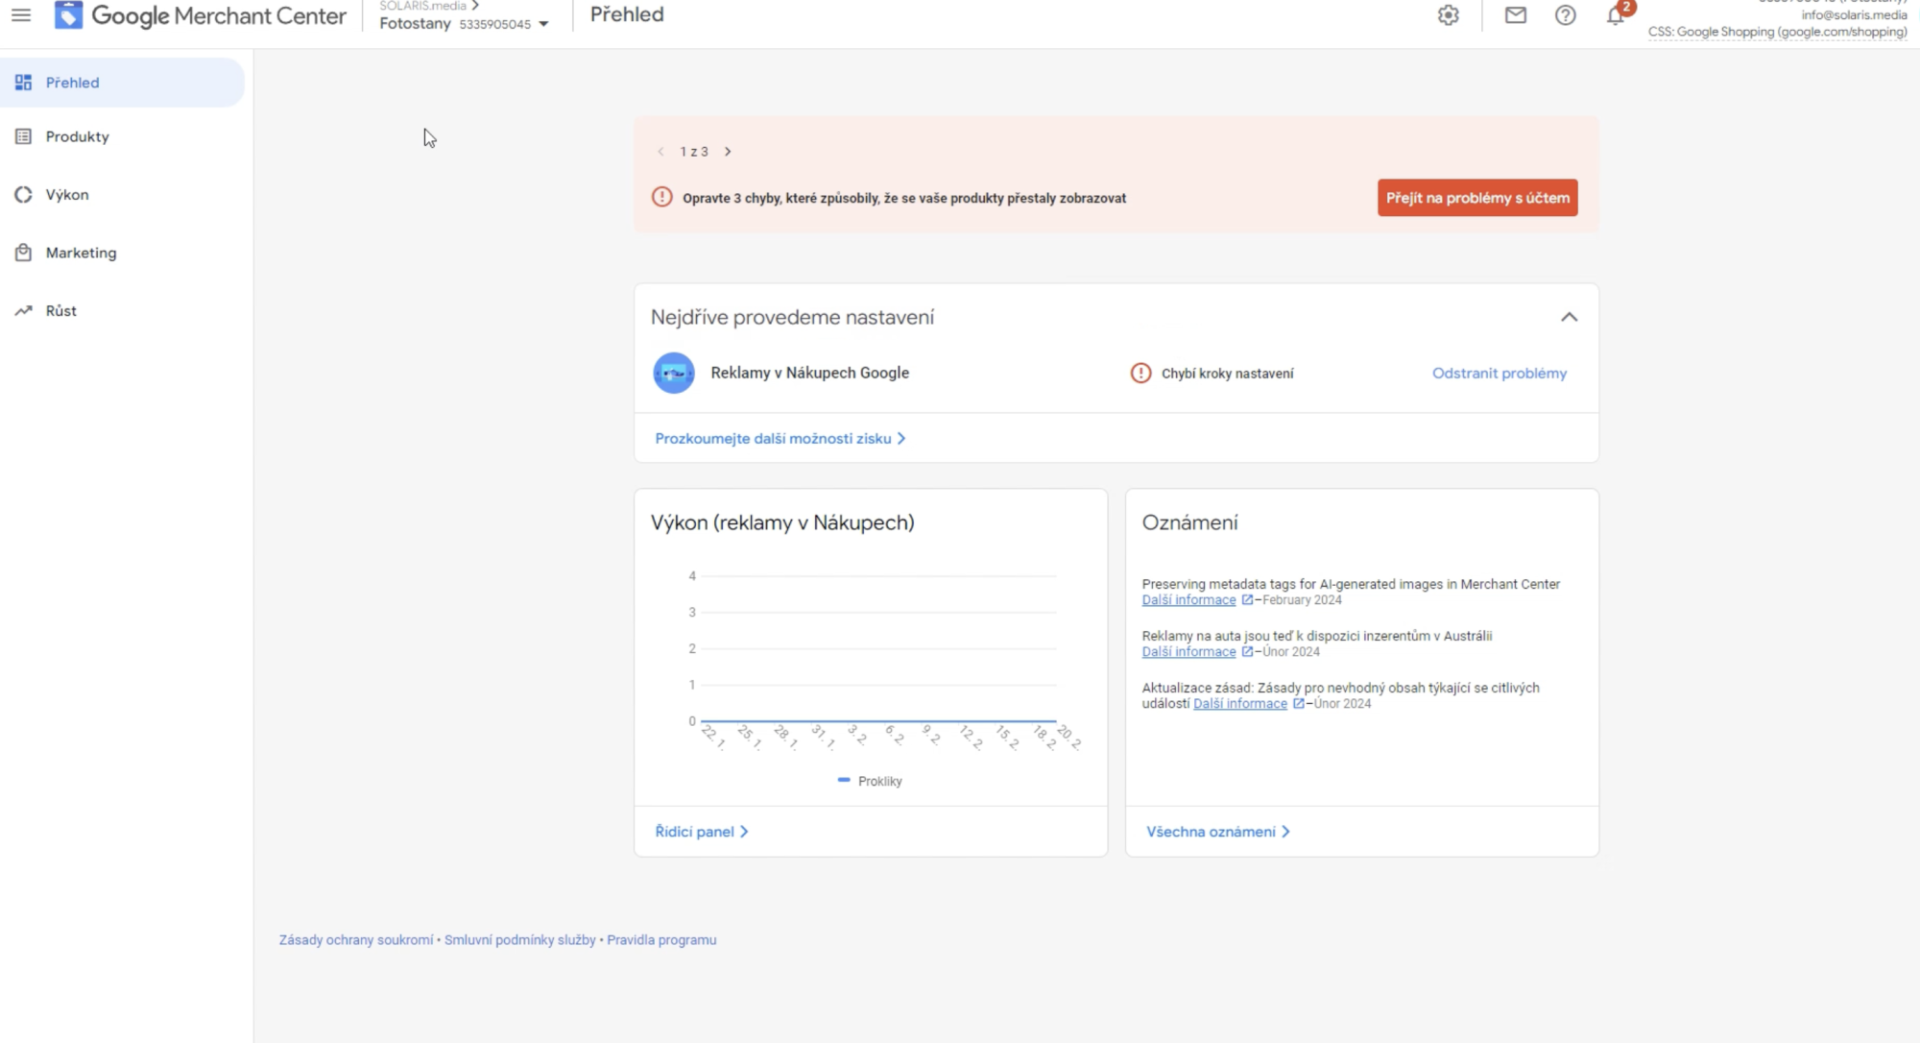Open the Výkon menu item
The image size is (1920, 1043).
(122, 194)
